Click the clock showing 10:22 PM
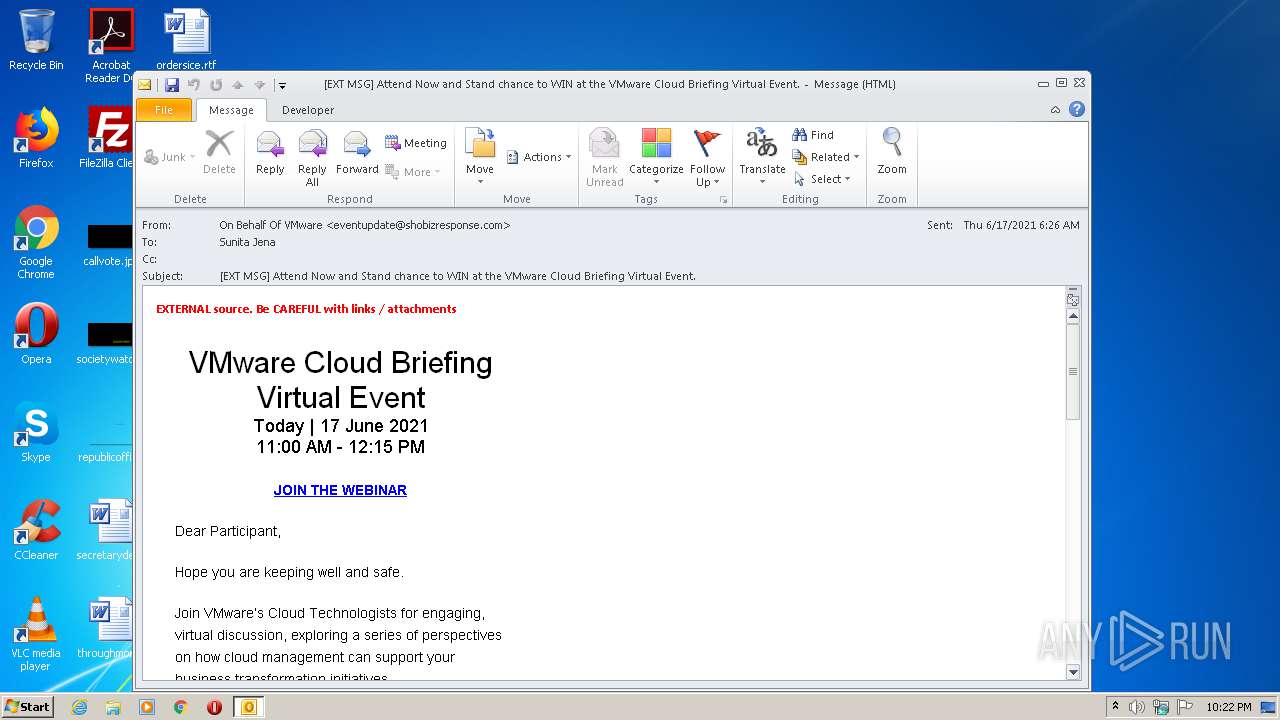The image size is (1280, 720). (x=1229, y=707)
